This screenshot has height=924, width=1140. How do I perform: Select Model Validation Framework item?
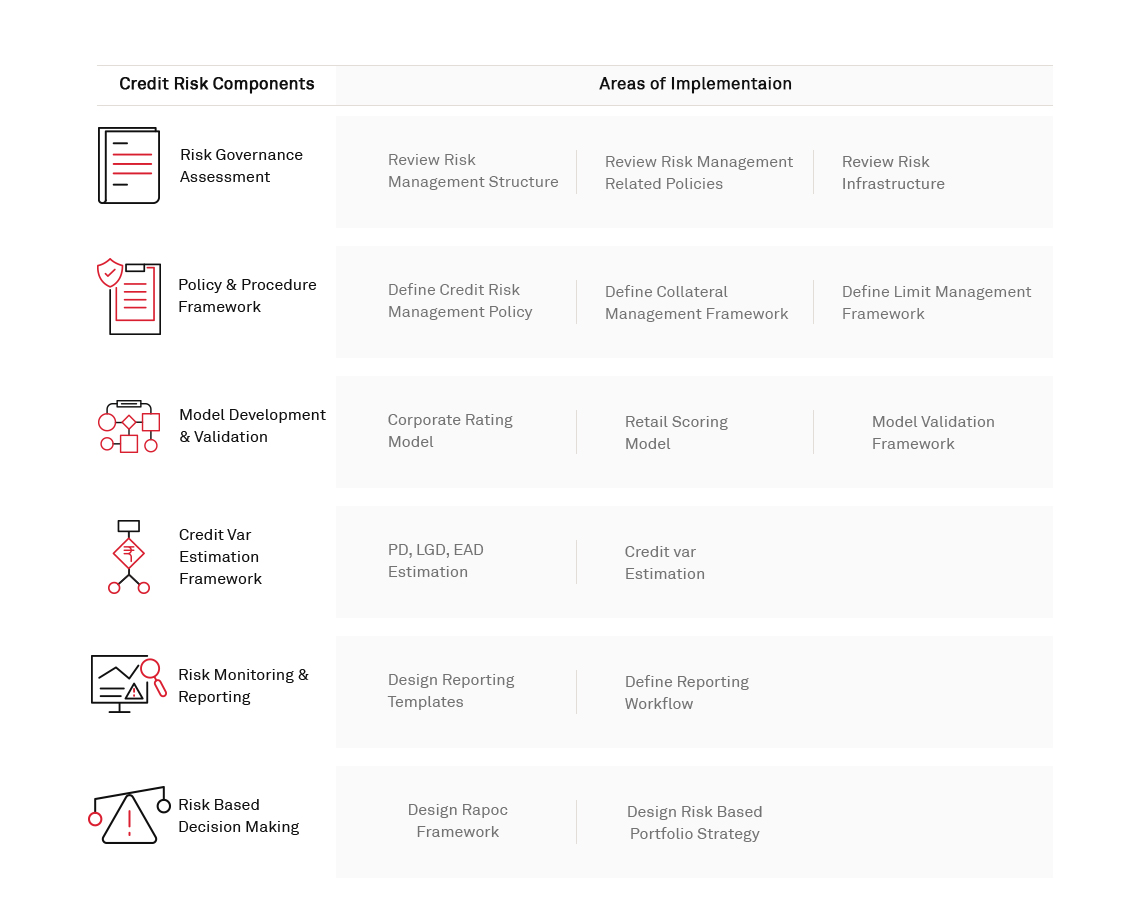tap(933, 433)
